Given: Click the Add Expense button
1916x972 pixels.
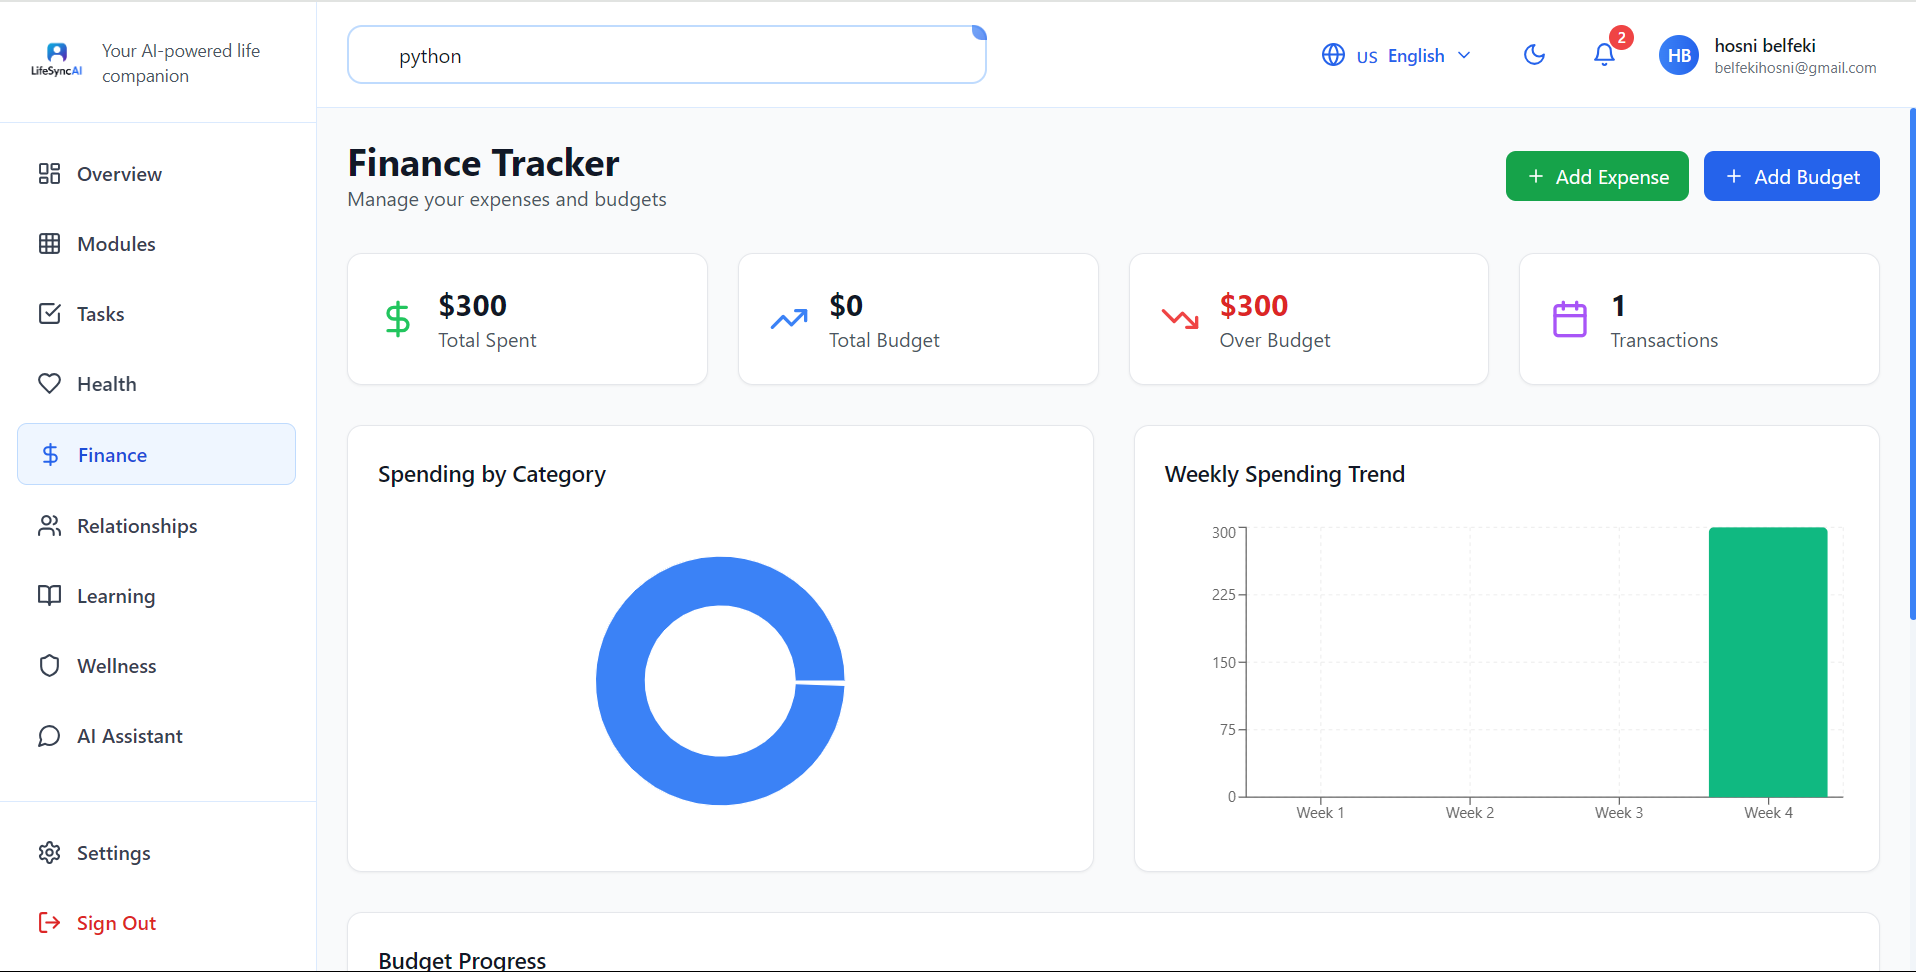Looking at the screenshot, I should pyautogui.click(x=1597, y=176).
